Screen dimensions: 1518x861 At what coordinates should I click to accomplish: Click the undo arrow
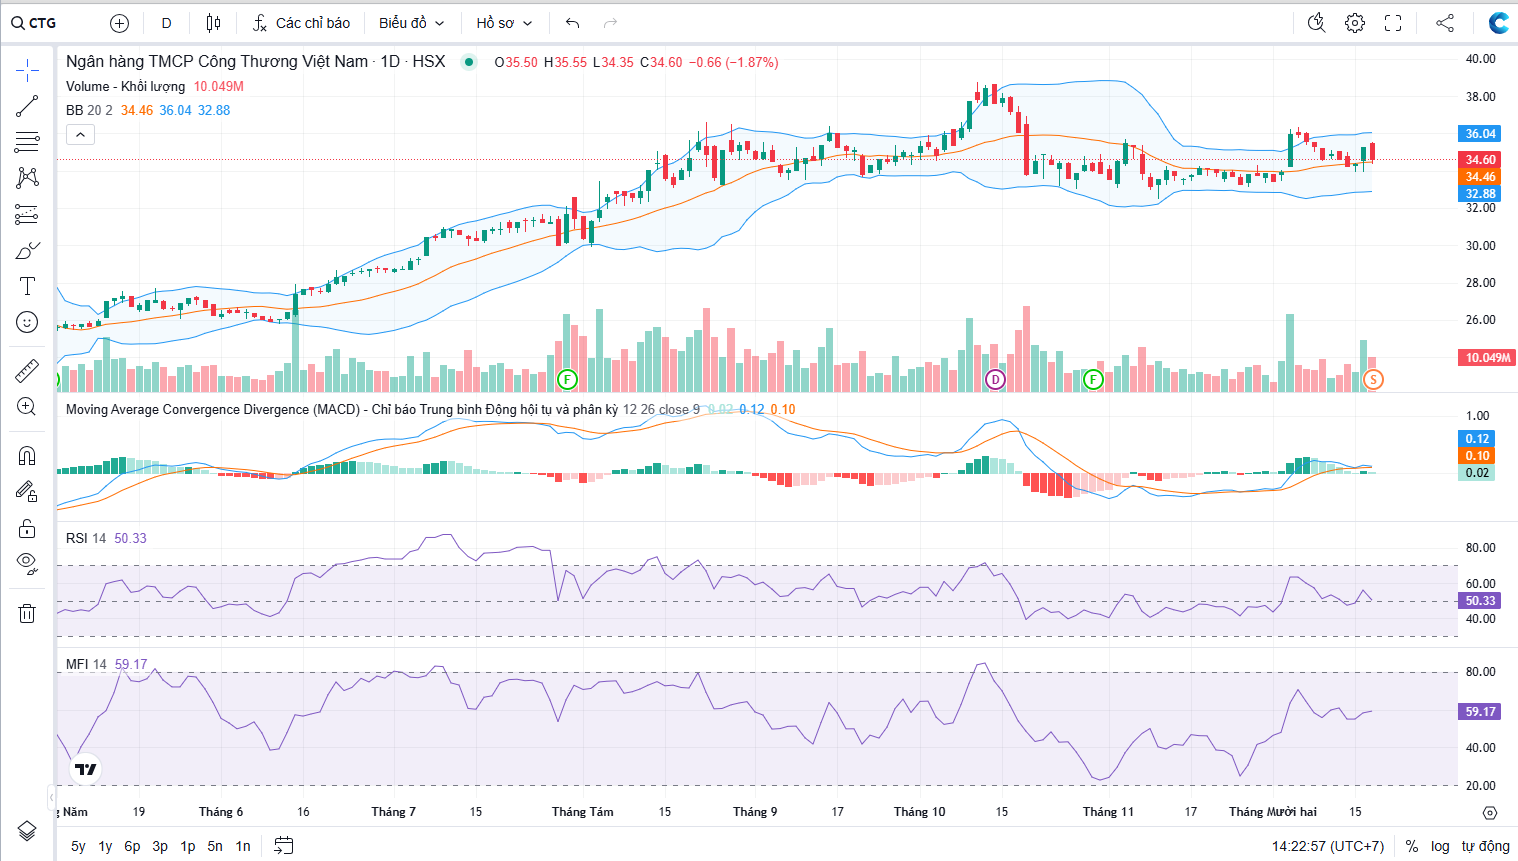click(x=572, y=23)
